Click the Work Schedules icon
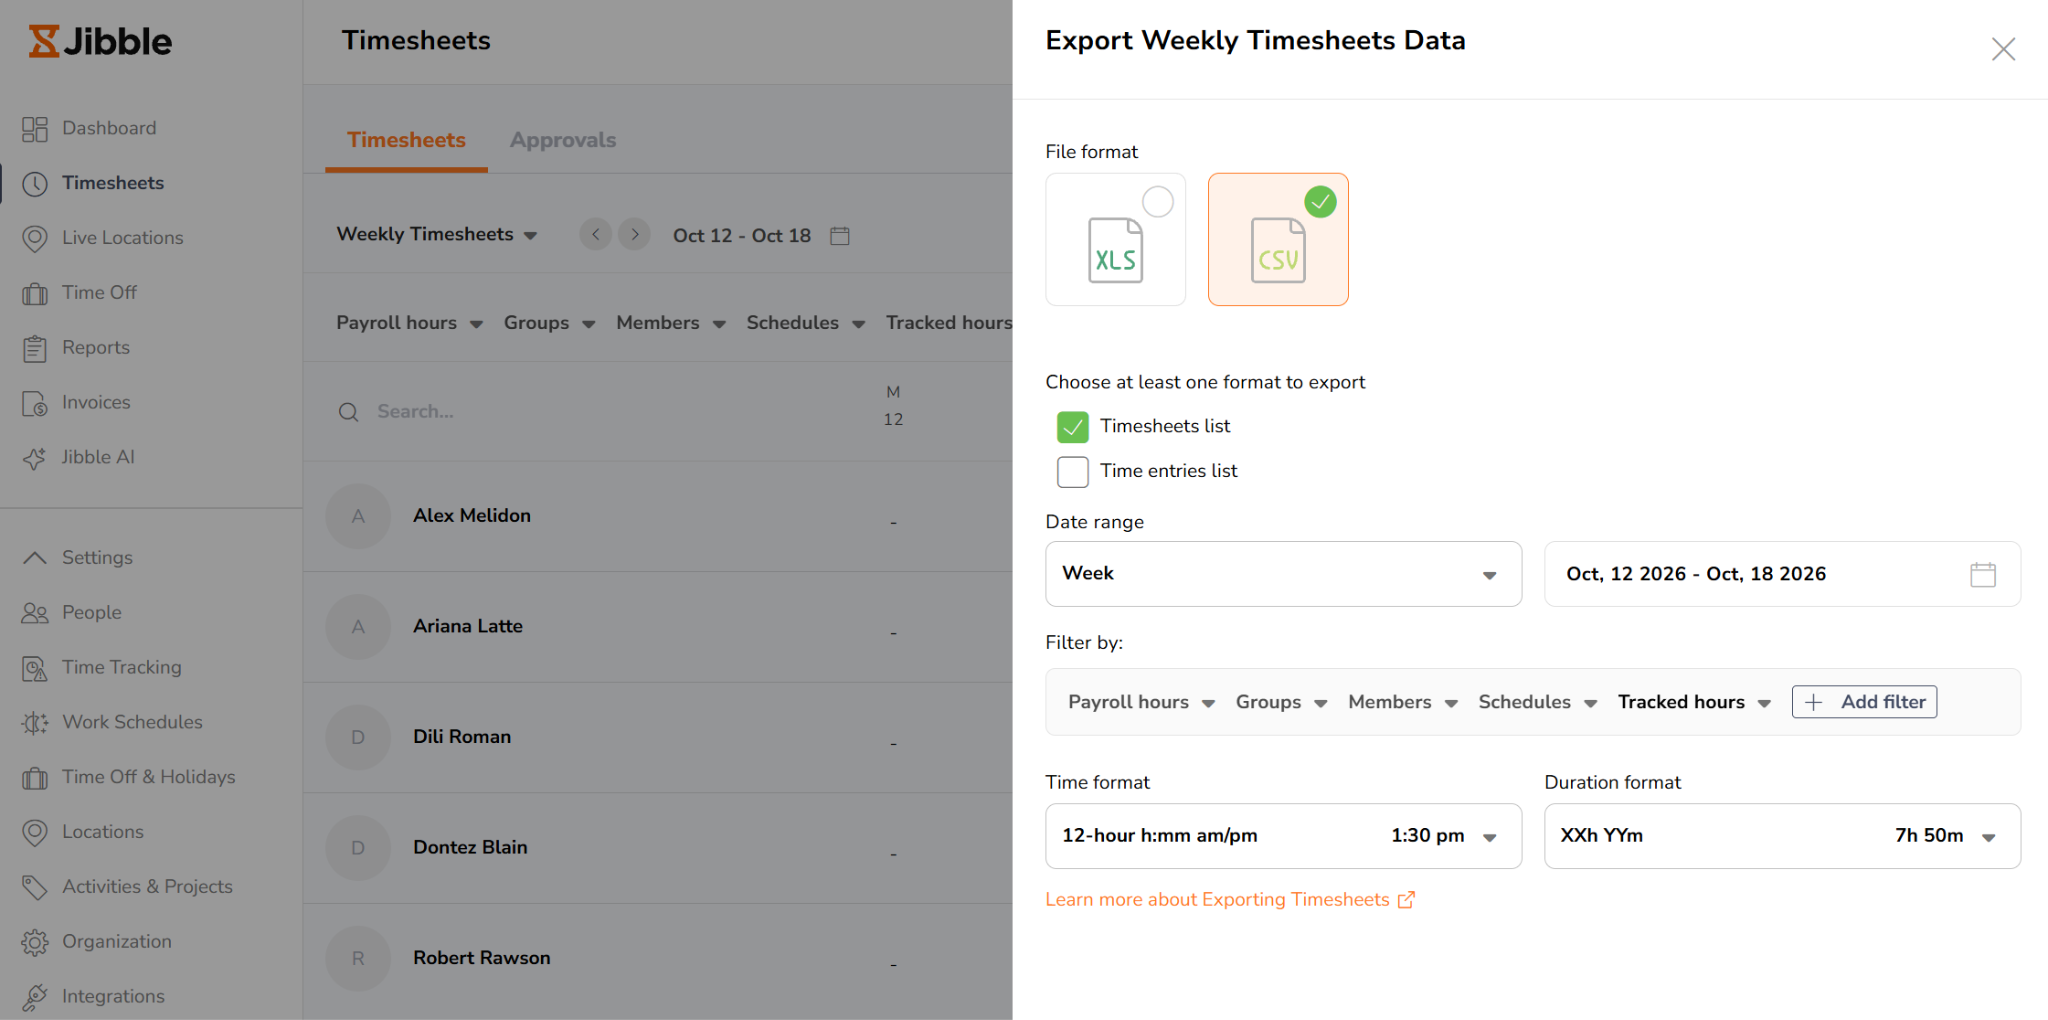 coord(35,723)
